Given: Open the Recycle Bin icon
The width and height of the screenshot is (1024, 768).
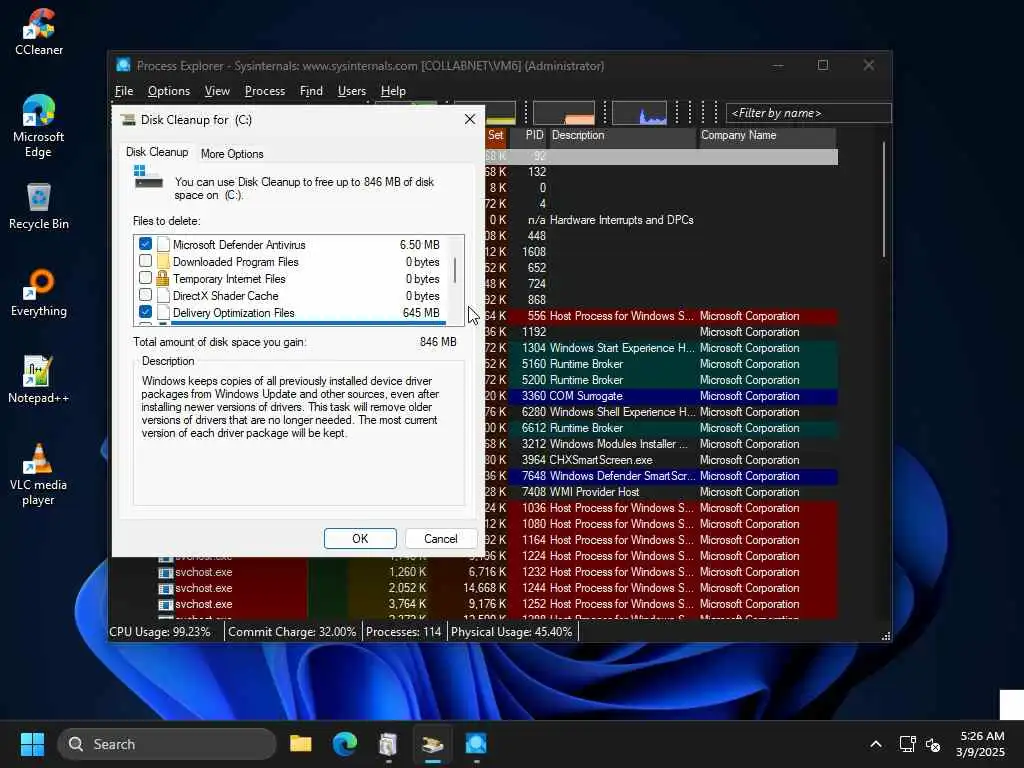Looking at the screenshot, I should pyautogui.click(x=39, y=206).
